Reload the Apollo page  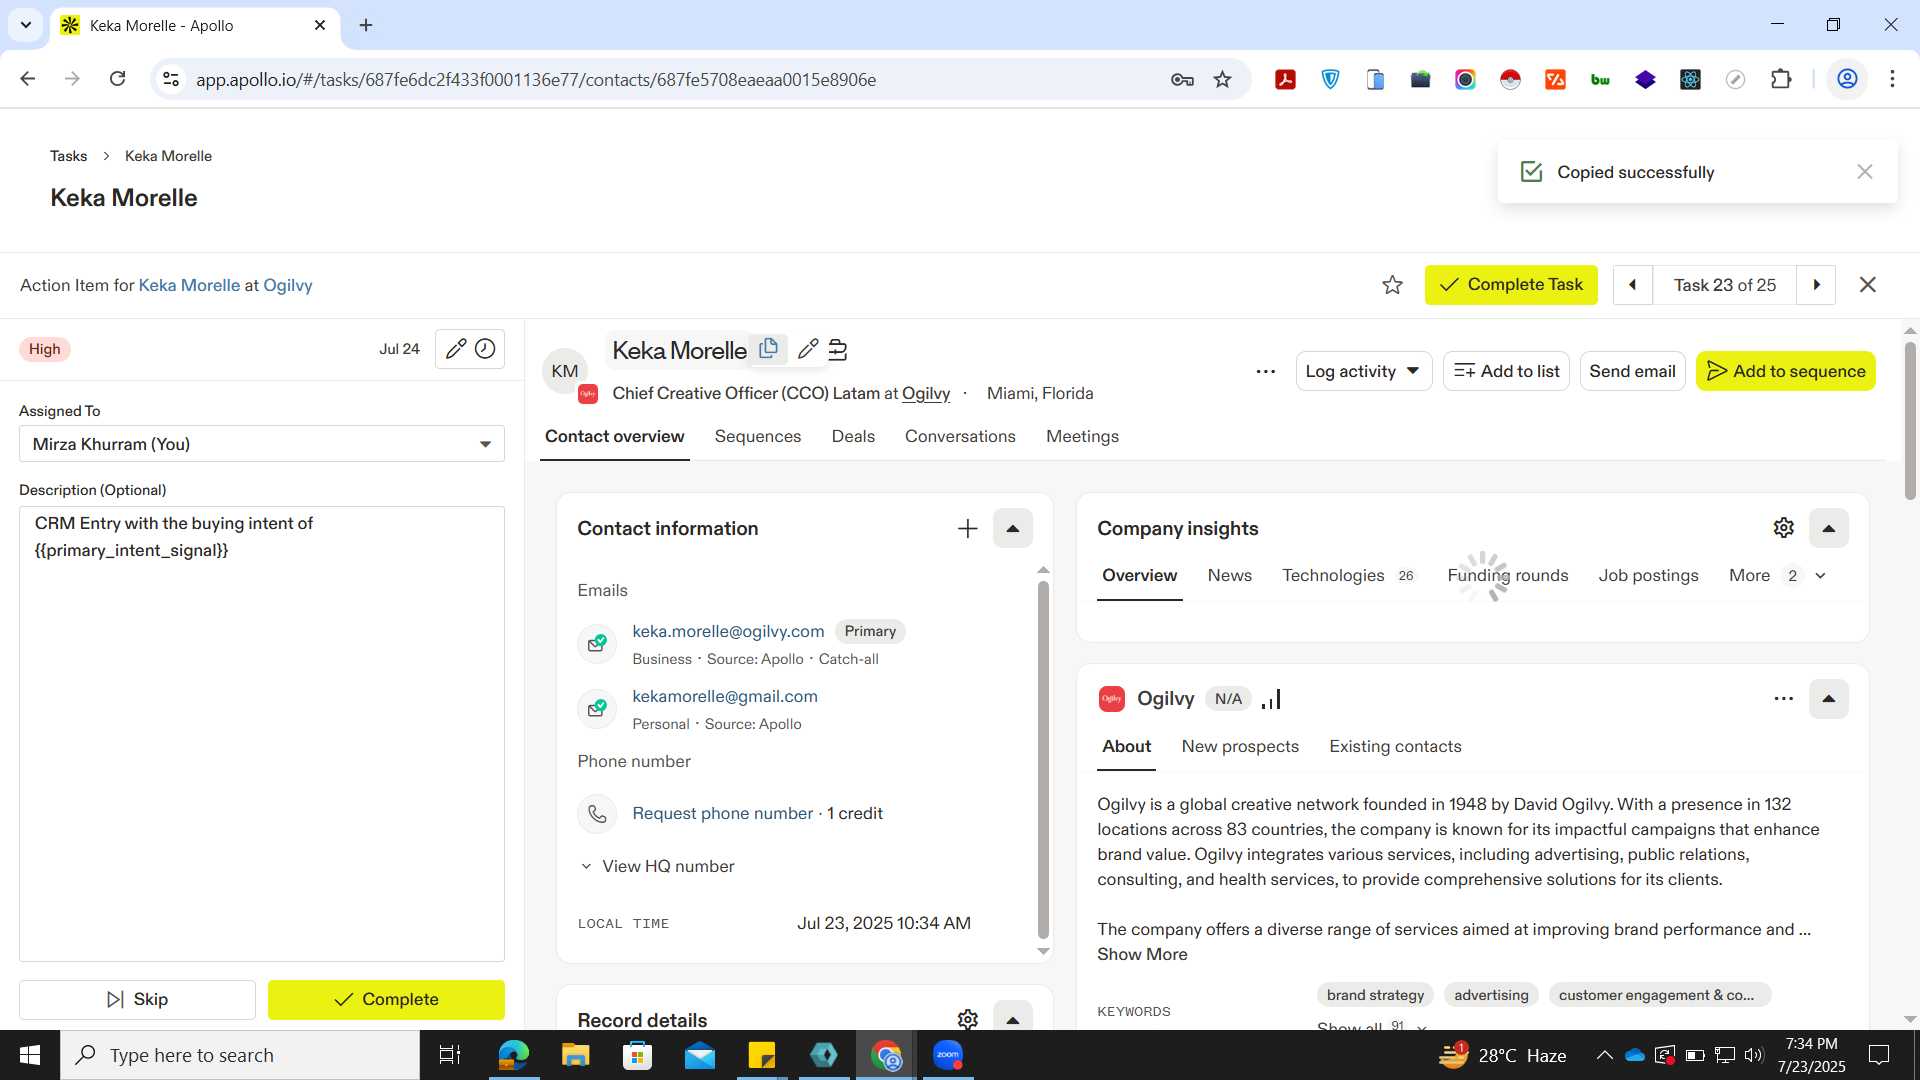pyautogui.click(x=117, y=79)
